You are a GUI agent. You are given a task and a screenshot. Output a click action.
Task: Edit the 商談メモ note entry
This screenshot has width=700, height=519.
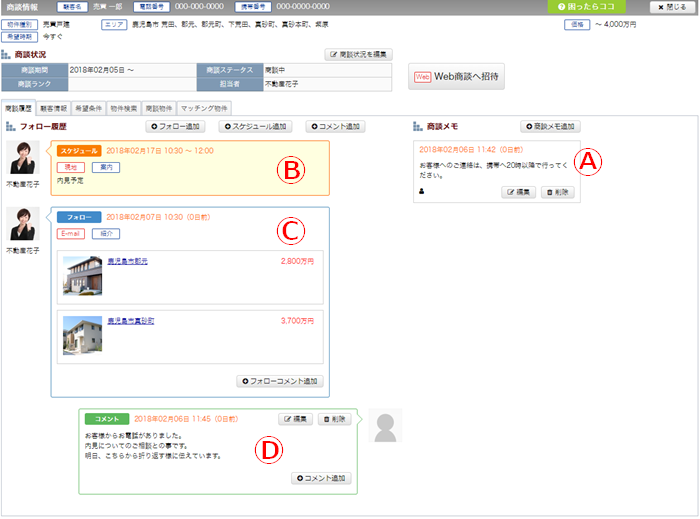point(520,191)
